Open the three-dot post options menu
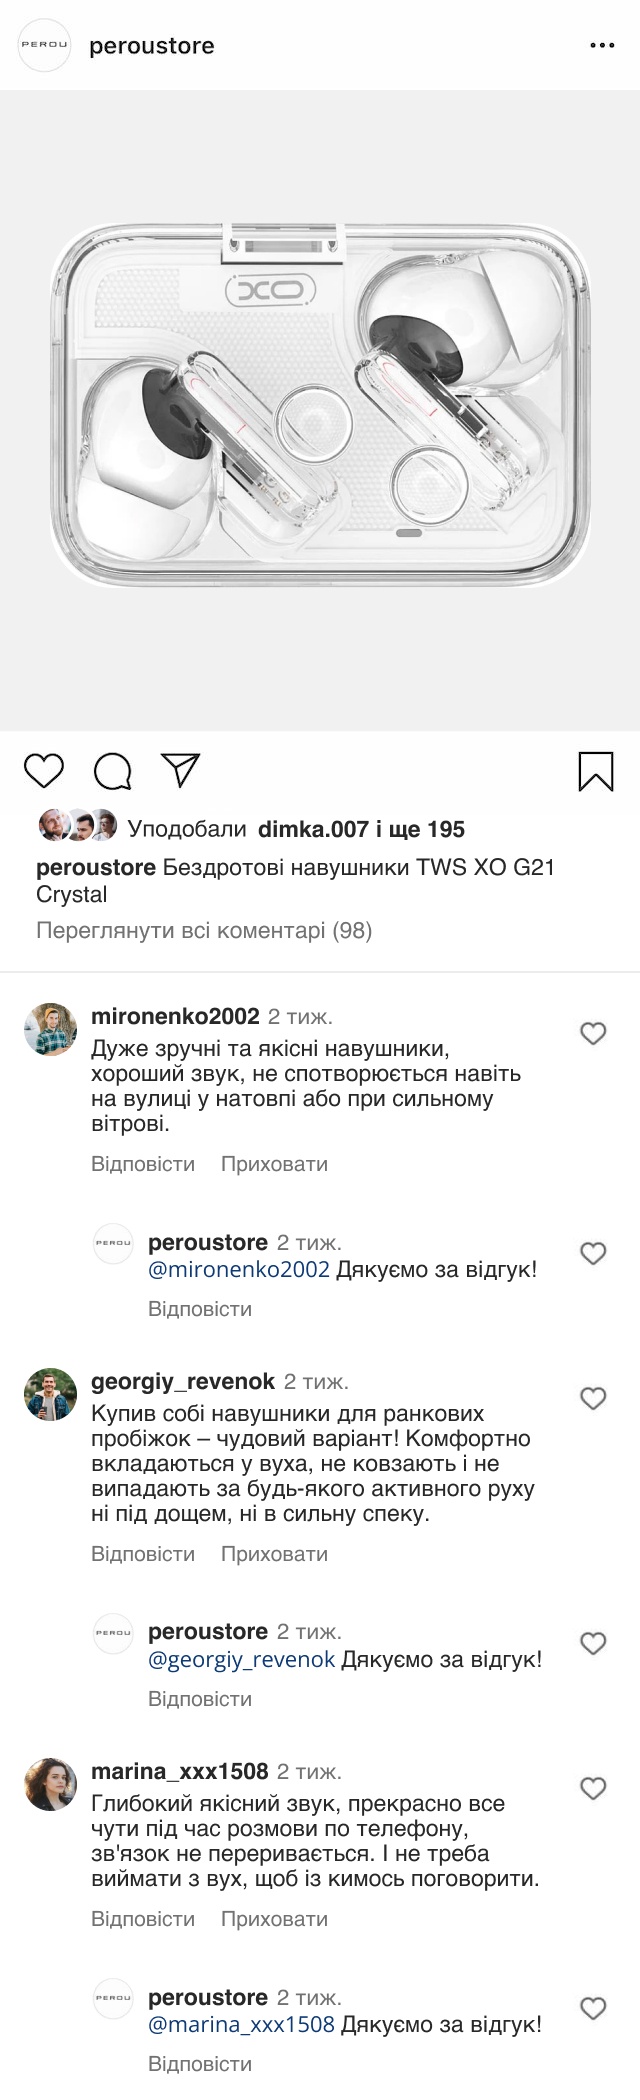Viewport: 640px width, 2100px height. tap(601, 46)
